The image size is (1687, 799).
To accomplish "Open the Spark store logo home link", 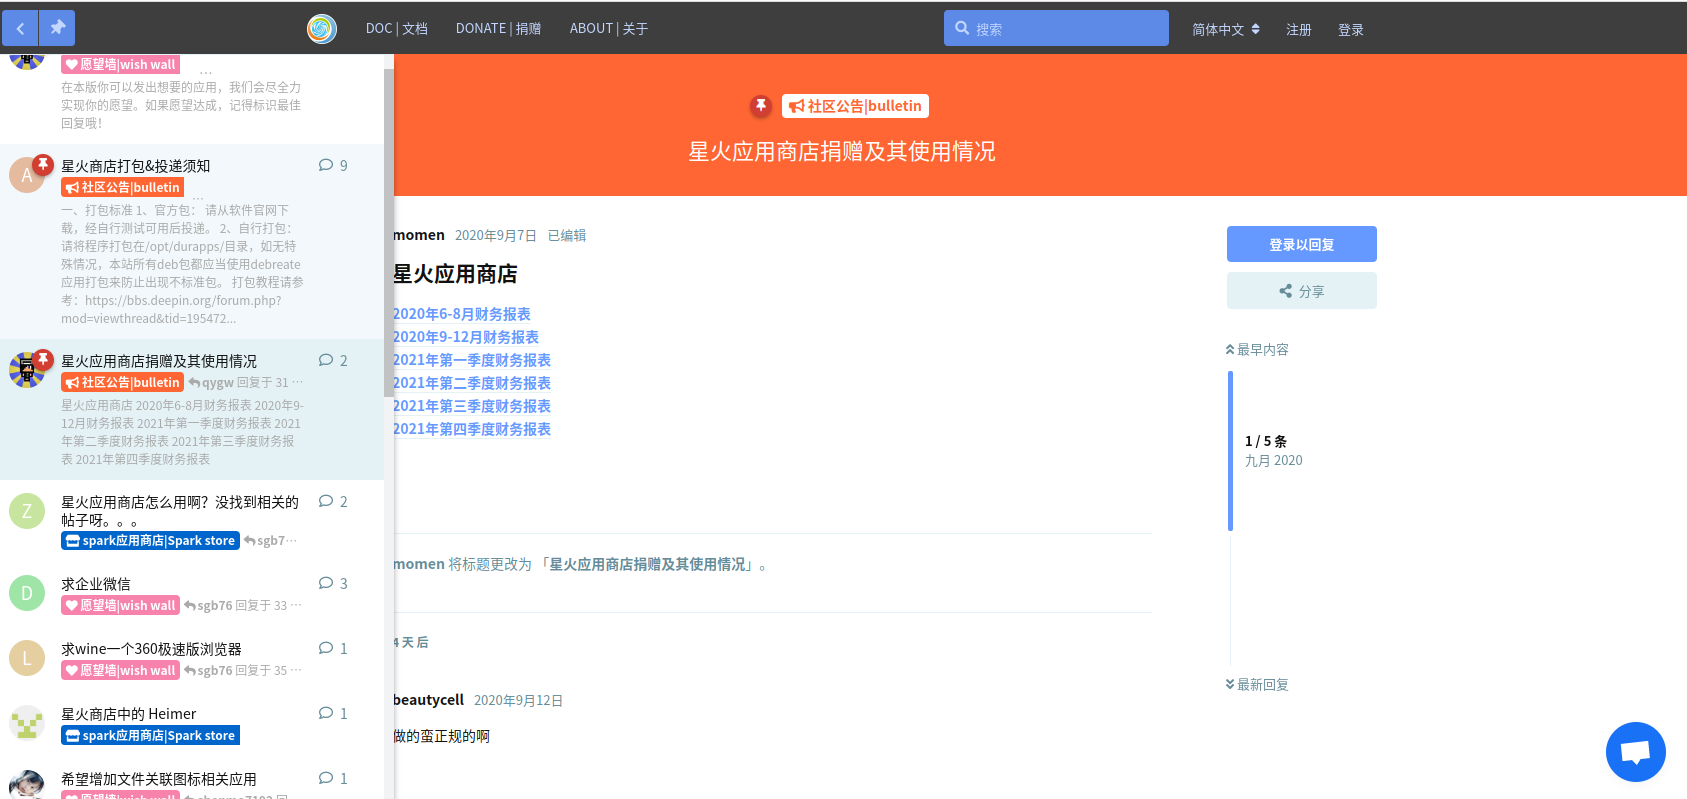I will click(x=321, y=29).
